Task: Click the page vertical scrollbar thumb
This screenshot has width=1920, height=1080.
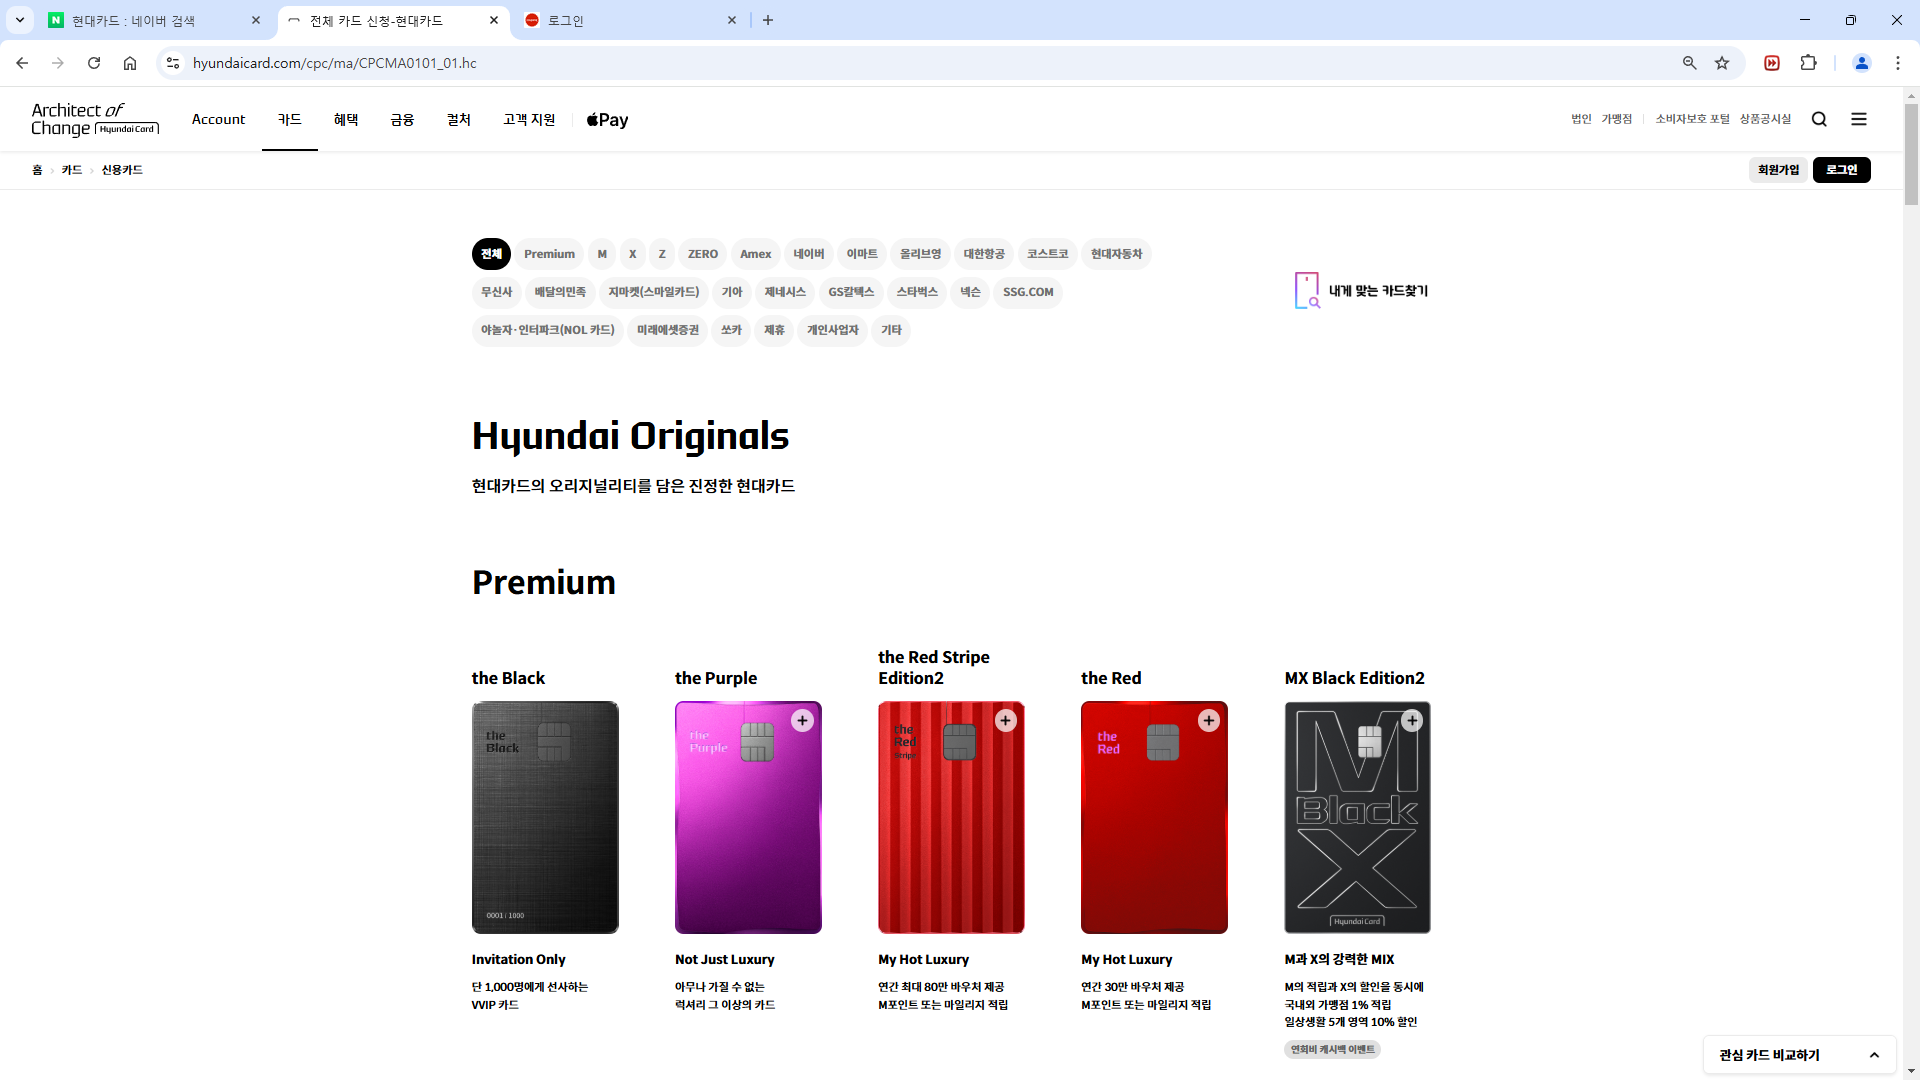Action: click(1911, 154)
